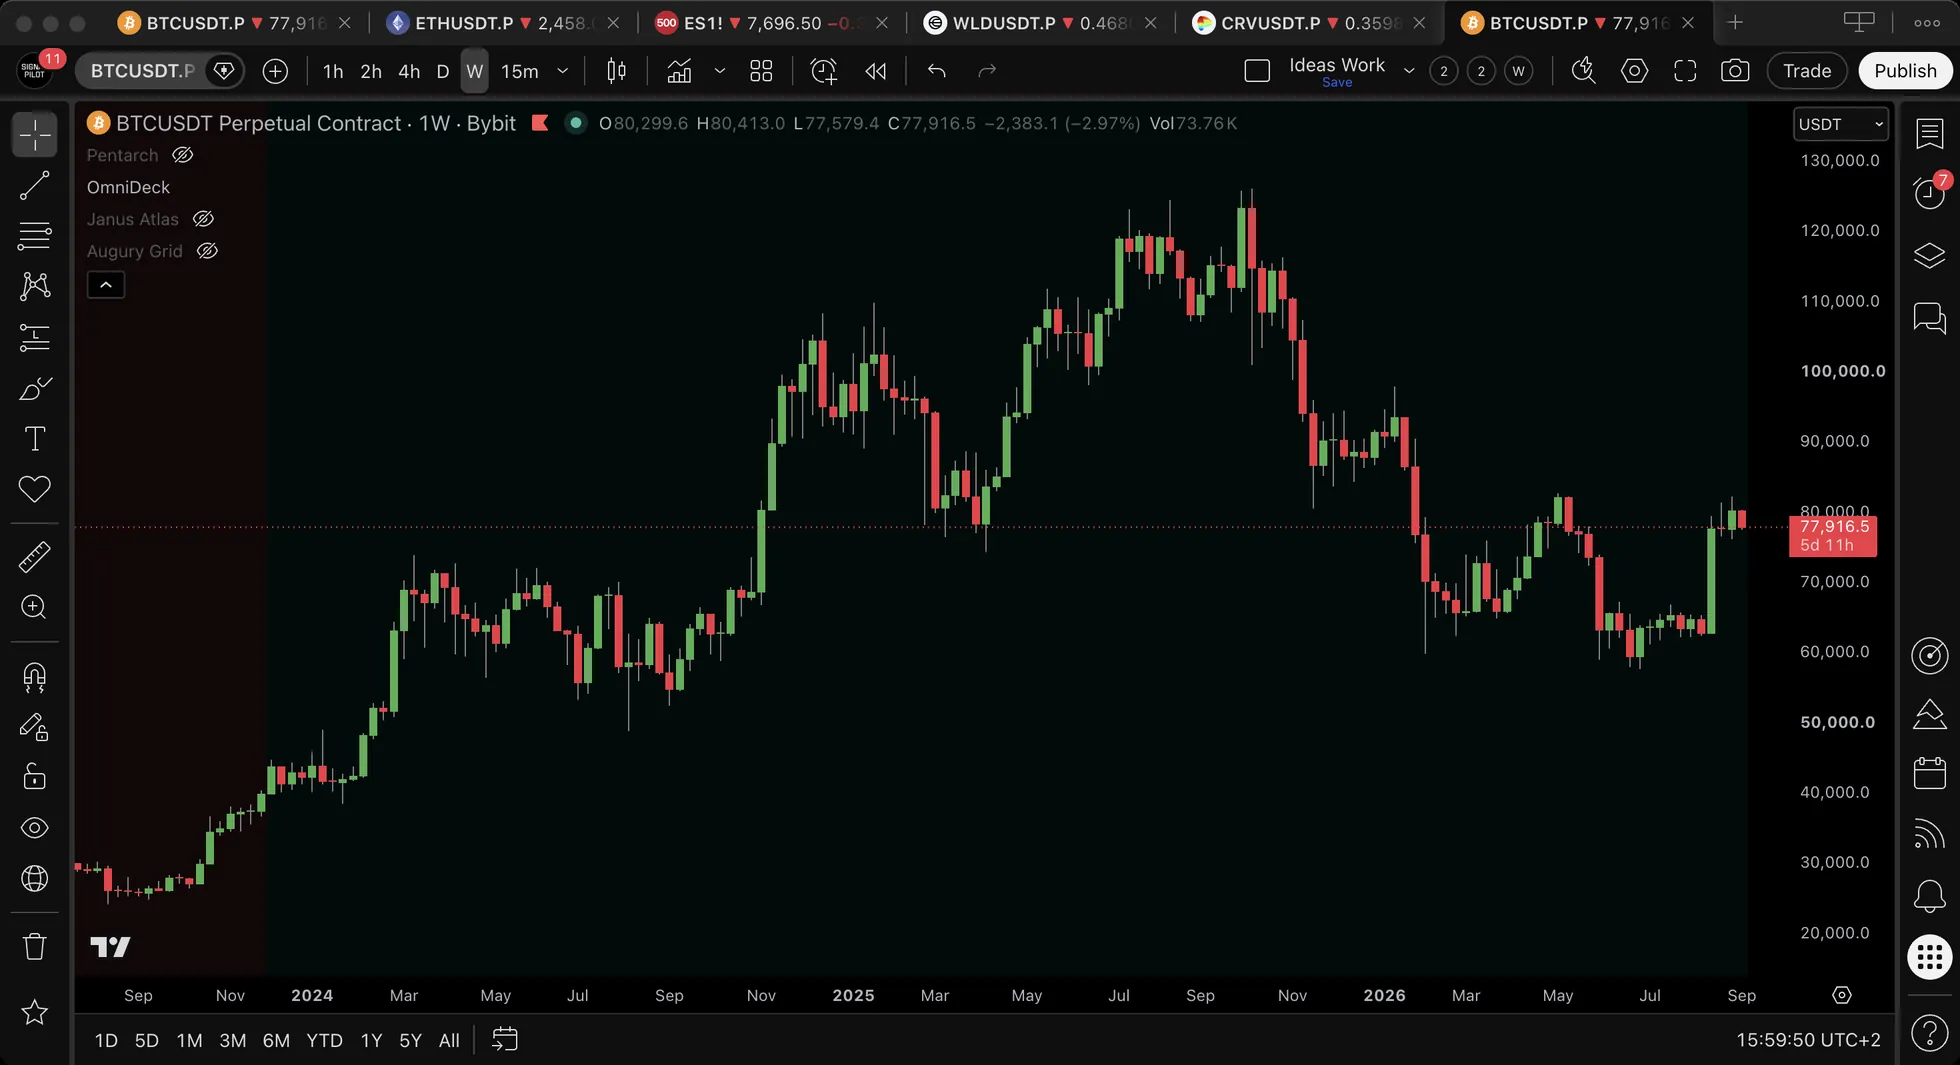Create an alert from top toolbar
Image resolution: width=1960 pixels, height=1065 pixels.
(x=823, y=71)
